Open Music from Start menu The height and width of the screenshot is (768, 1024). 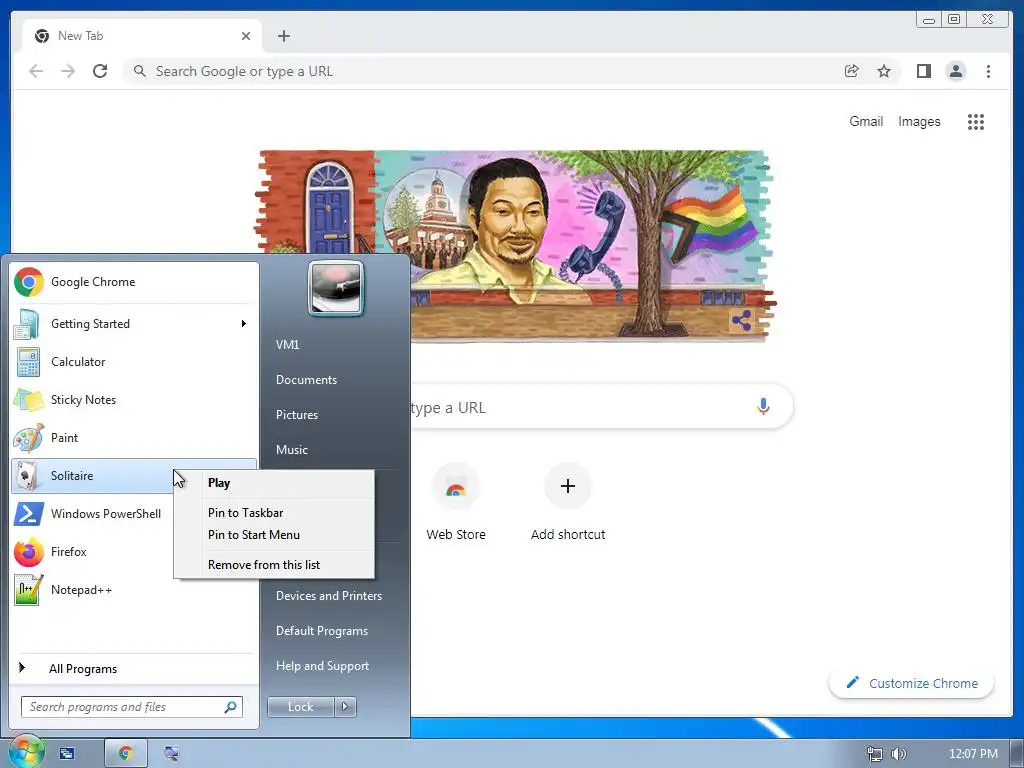(x=291, y=450)
